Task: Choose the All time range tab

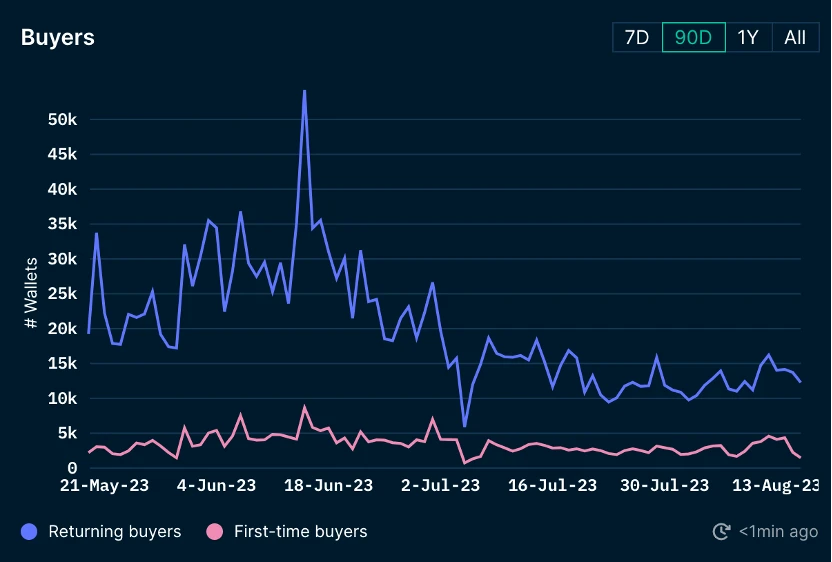Action: (795, 38)
